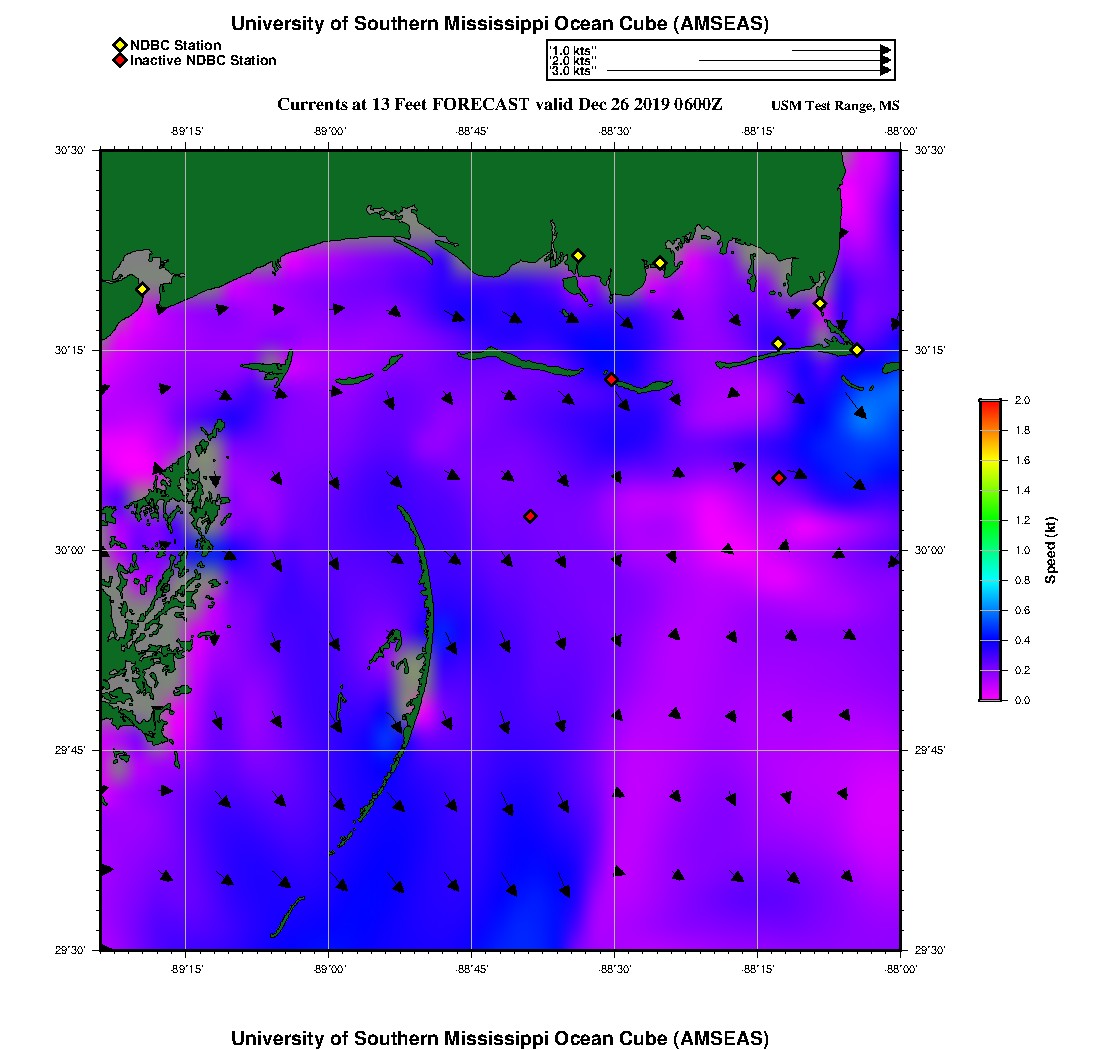Click the Ocean Cube title below the map
The height and width of the screenshot is (1050, 1100).
(x=500, y=1037)
